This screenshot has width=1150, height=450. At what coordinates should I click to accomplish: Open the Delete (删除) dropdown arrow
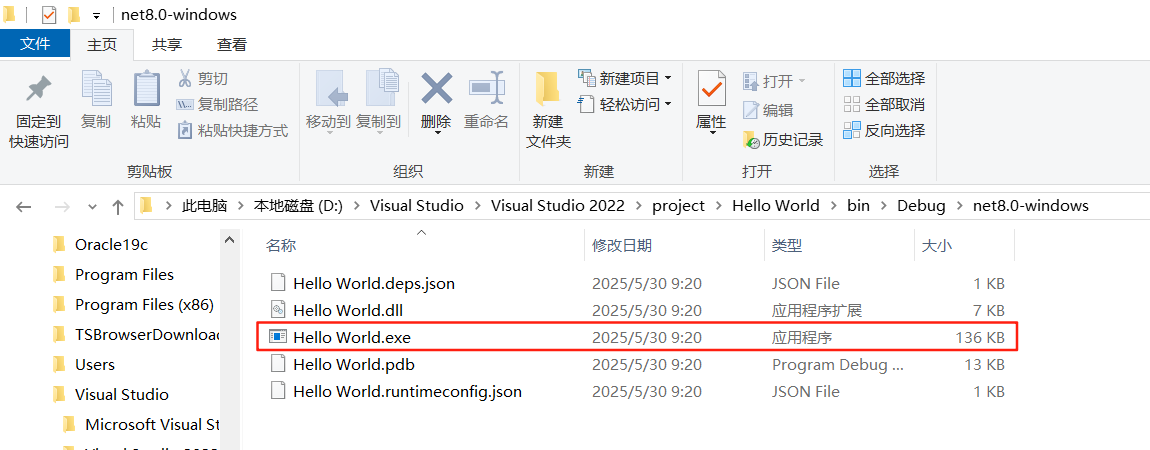tap(436, 133)
